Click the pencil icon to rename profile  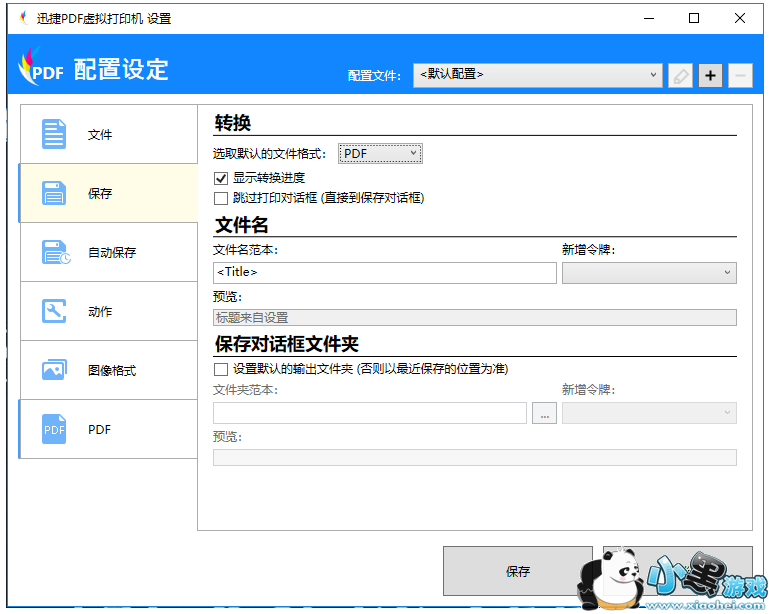point(680,75)
